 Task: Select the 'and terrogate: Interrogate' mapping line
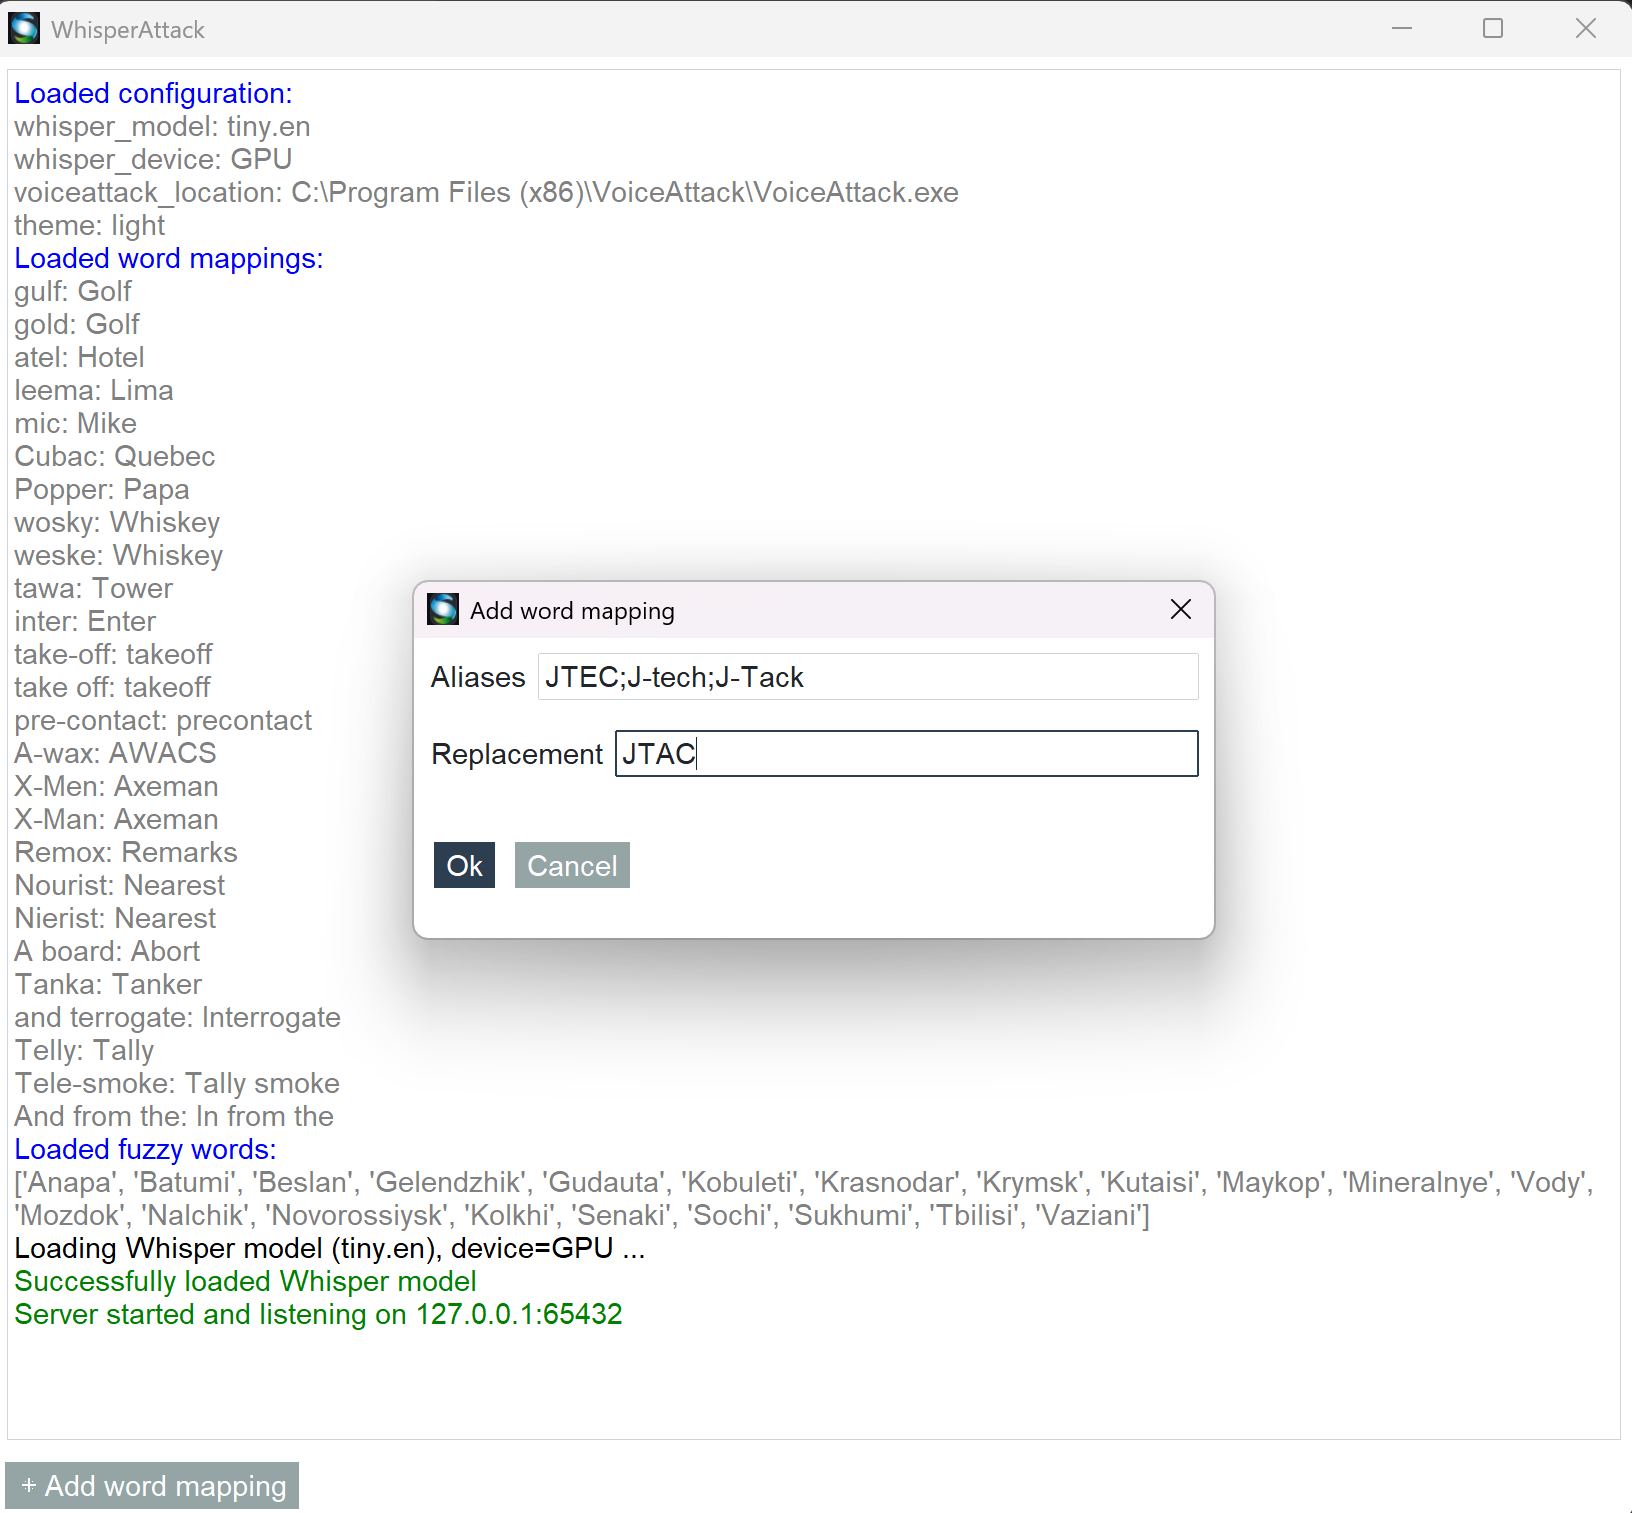177,1017
